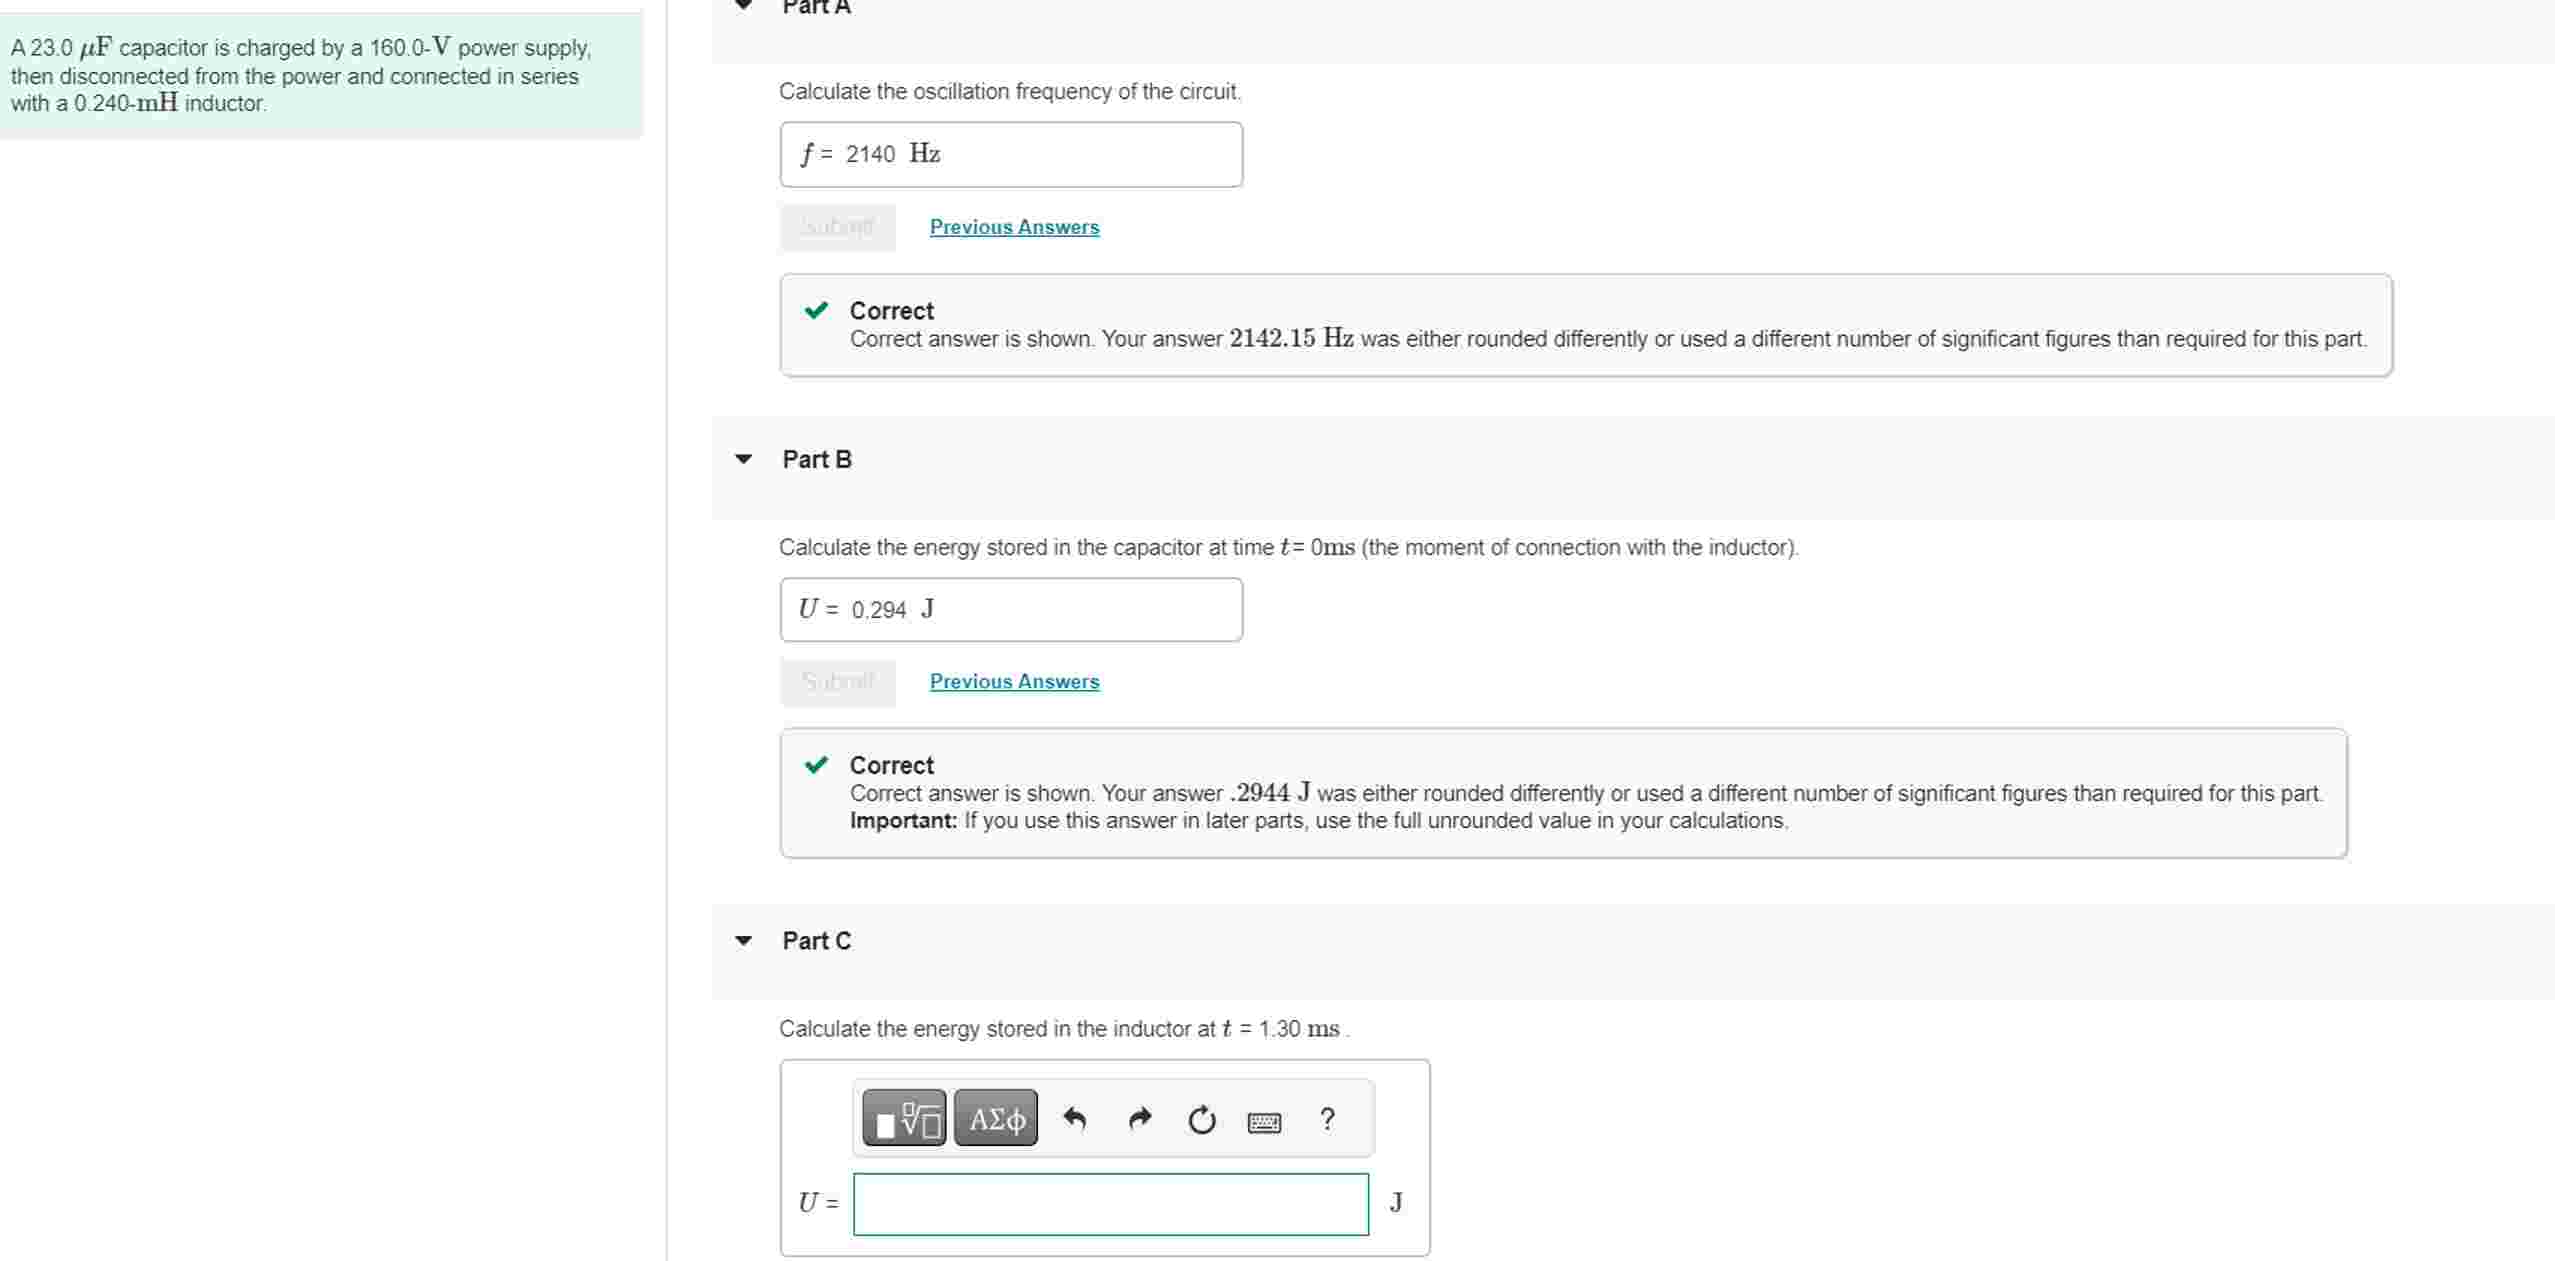This screenshot has height=1261, width=2555.
Task: Click the green checkmark in Part B feedback
Action: click(817, 765)
